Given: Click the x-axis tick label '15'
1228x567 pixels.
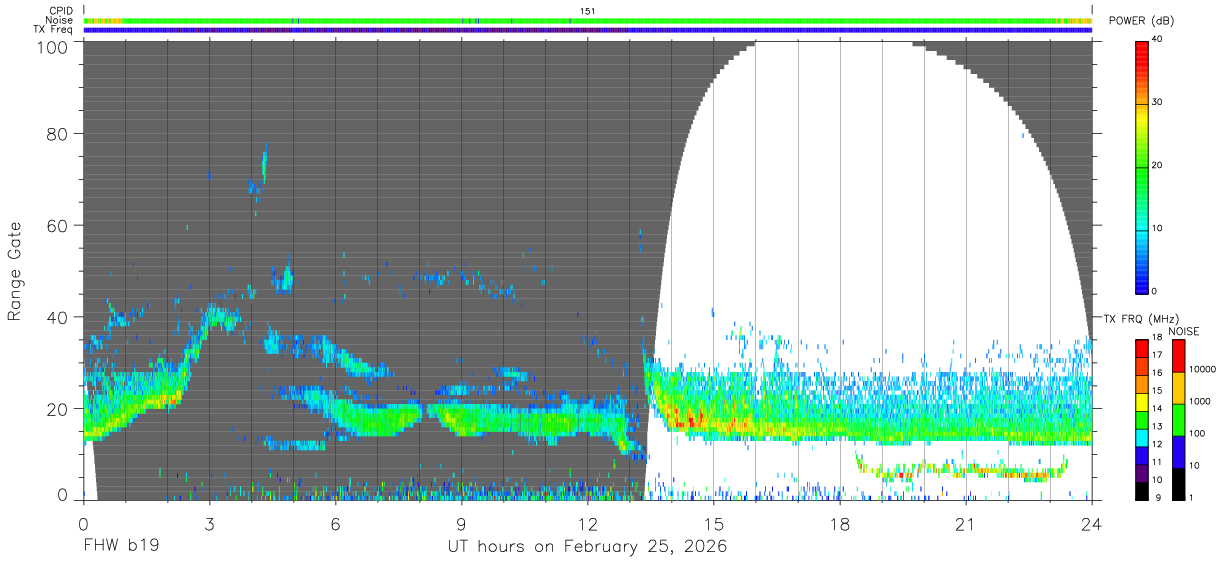Looking at the screenshot, I should 713,524.
